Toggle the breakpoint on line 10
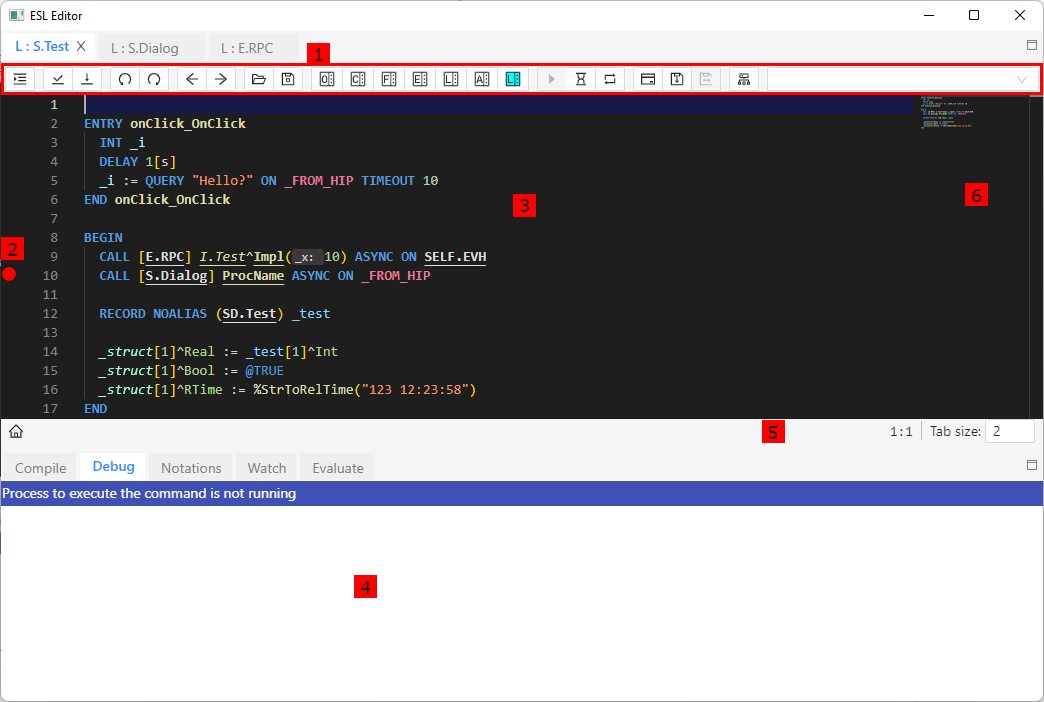 (9, 275)
